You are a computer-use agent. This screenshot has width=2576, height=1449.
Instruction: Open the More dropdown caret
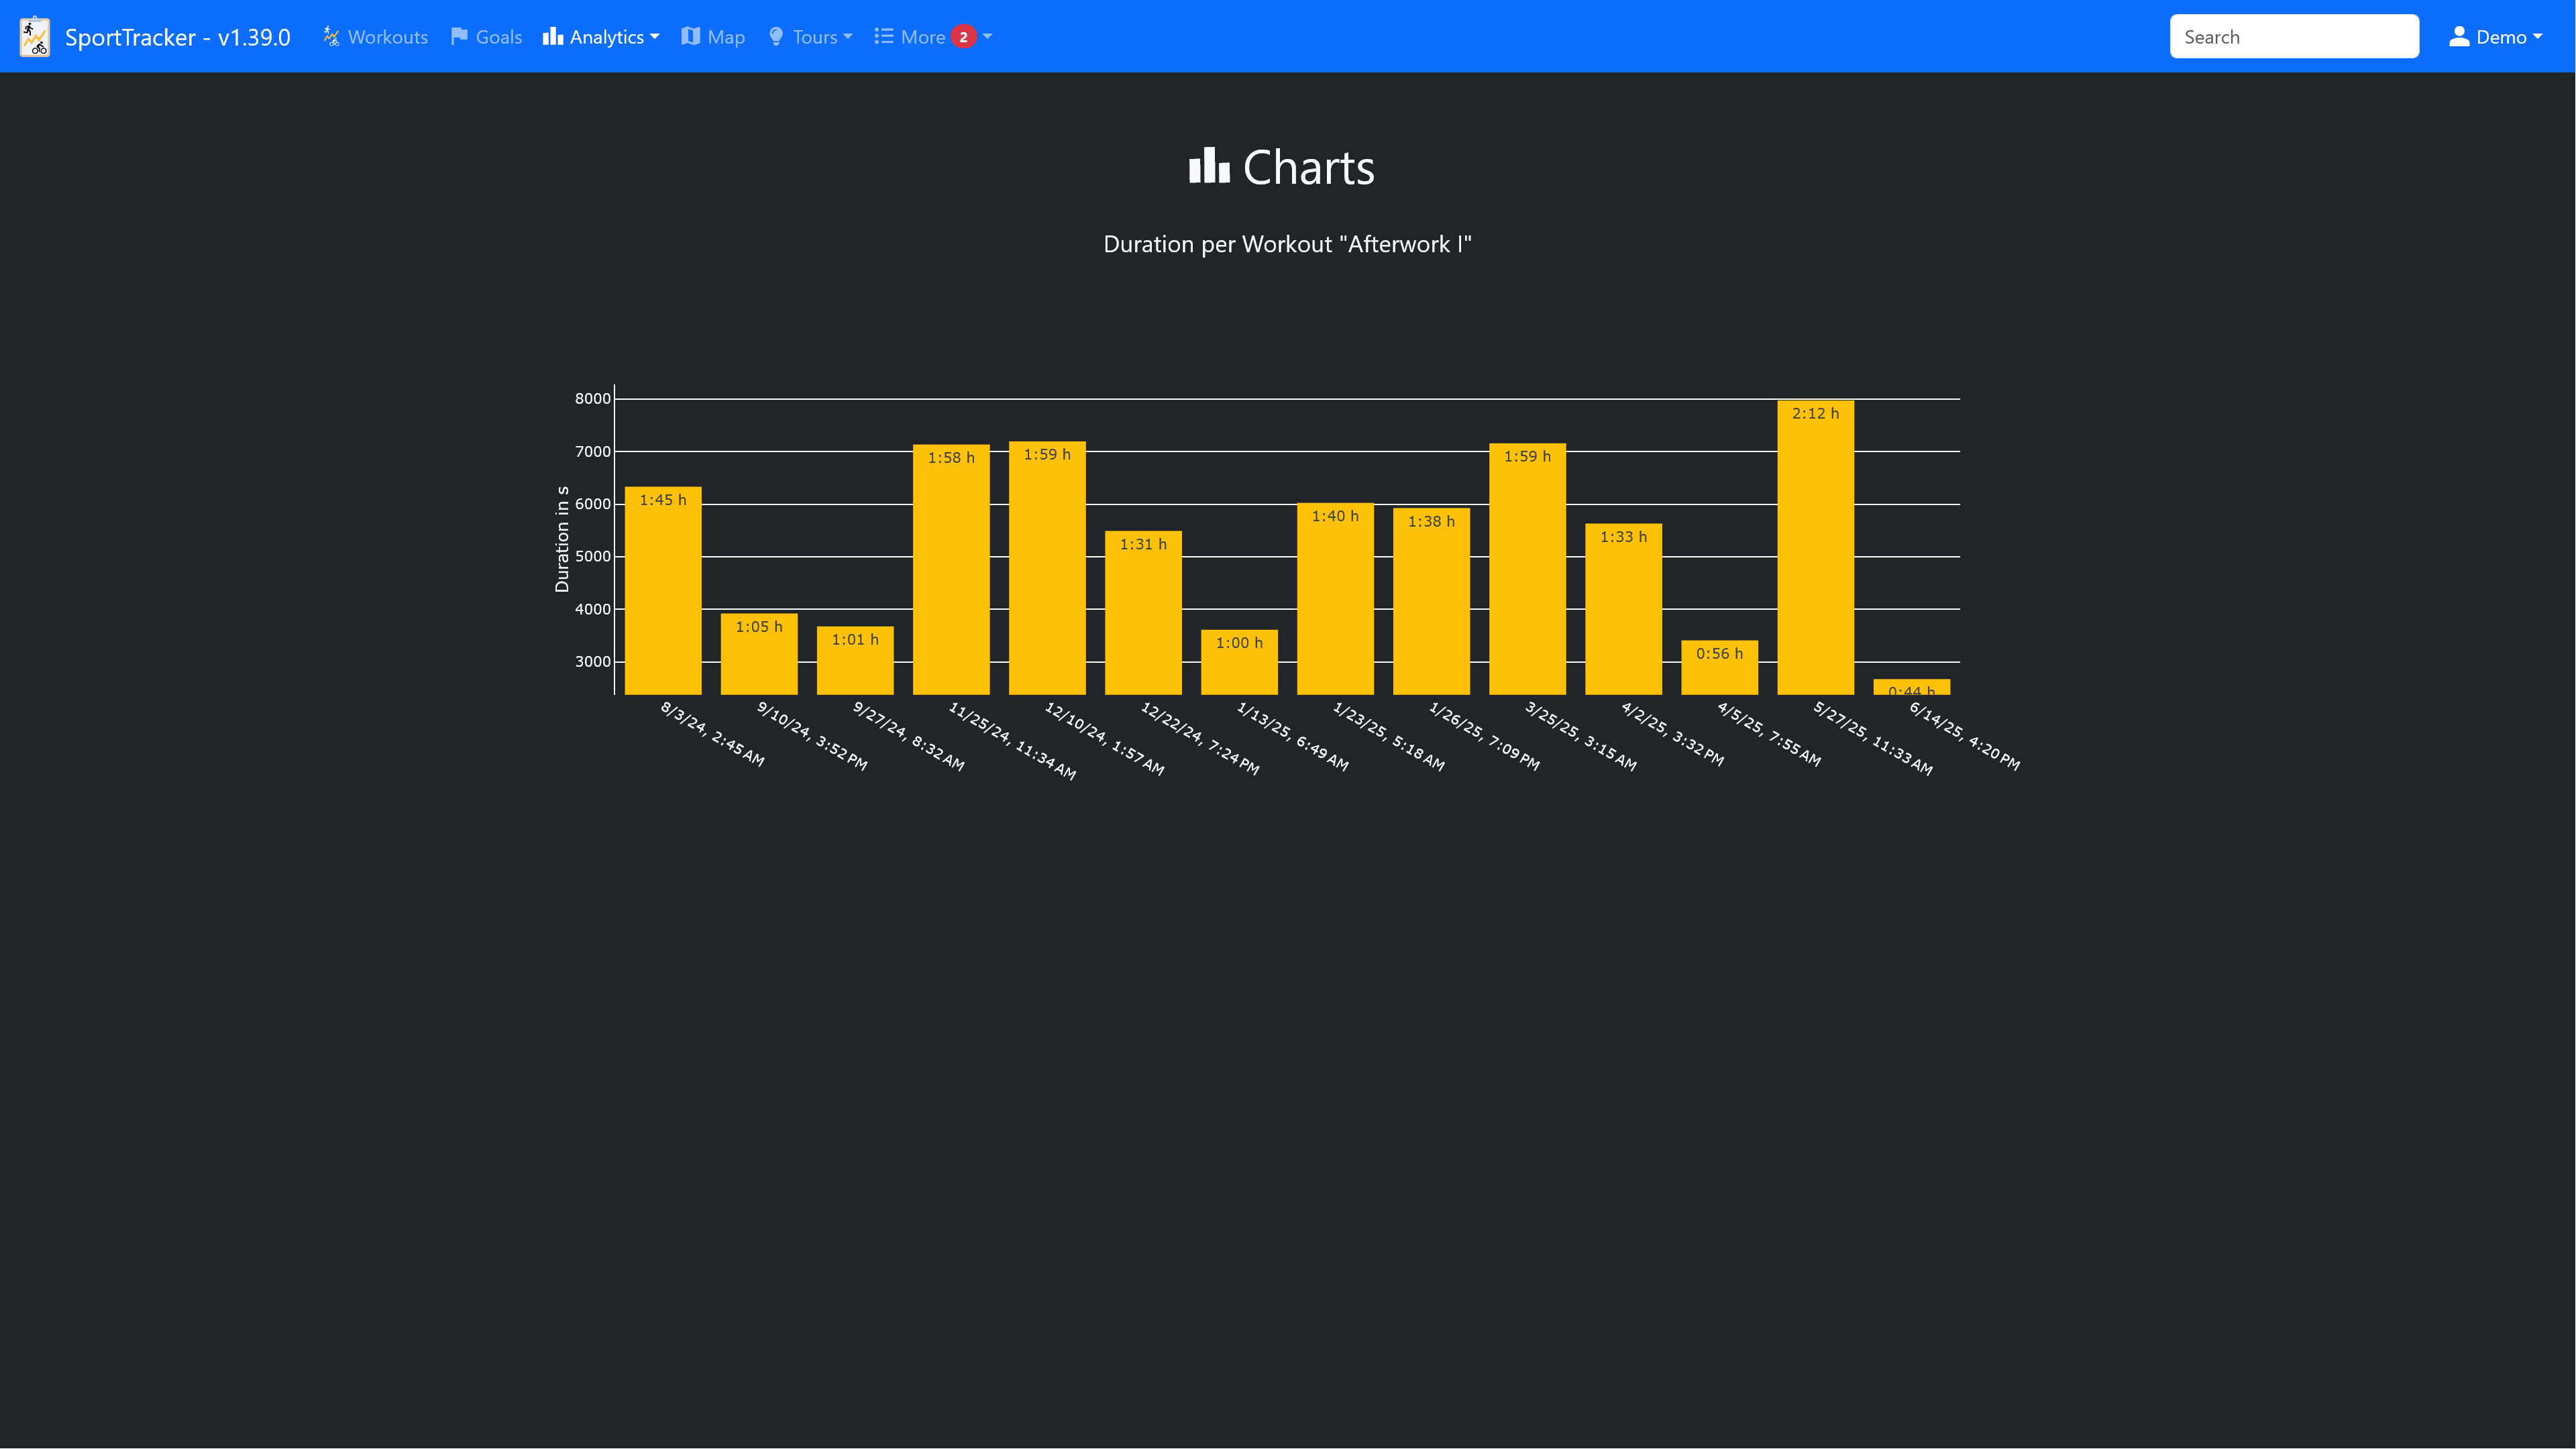988,37
